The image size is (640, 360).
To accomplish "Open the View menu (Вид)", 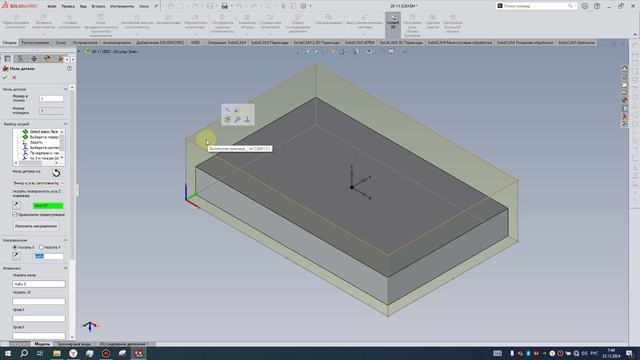I will click(x=83, y=6).
